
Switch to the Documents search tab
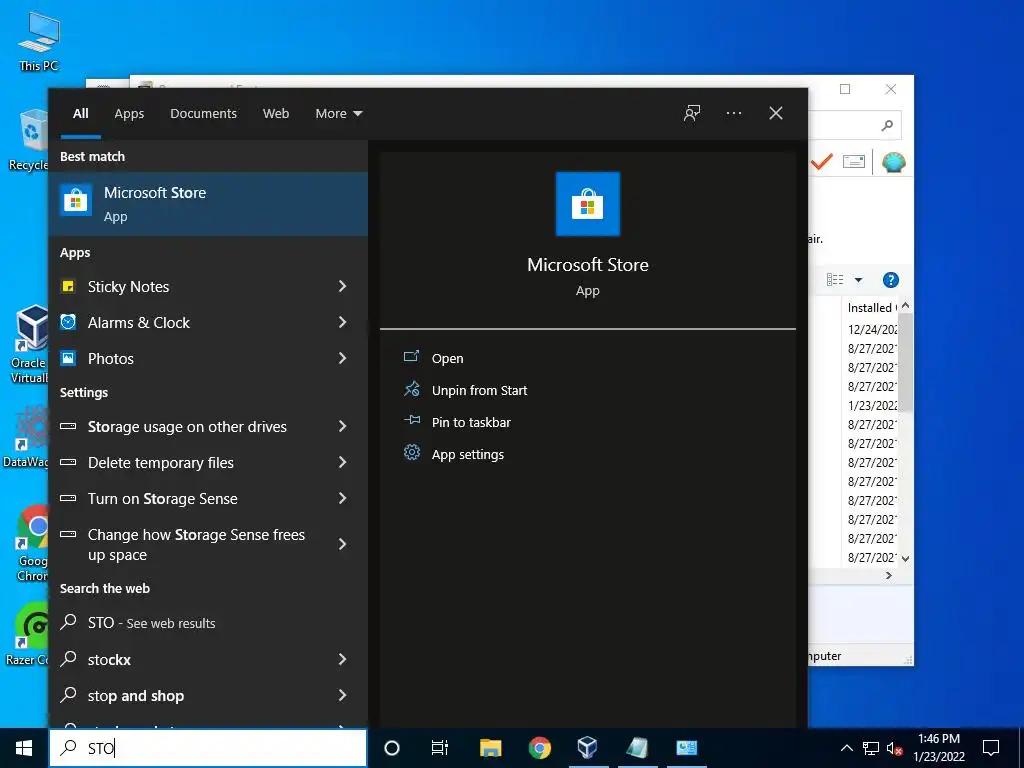tap(203, 113)
